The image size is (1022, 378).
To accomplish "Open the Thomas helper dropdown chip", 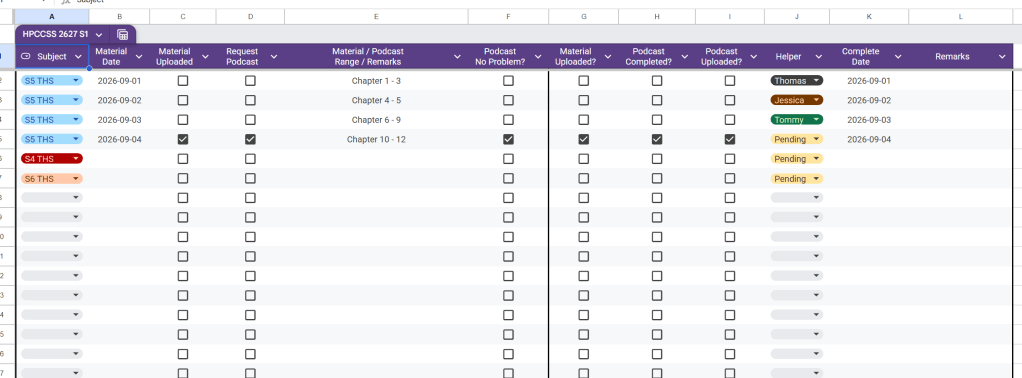I will pos(796,81).
